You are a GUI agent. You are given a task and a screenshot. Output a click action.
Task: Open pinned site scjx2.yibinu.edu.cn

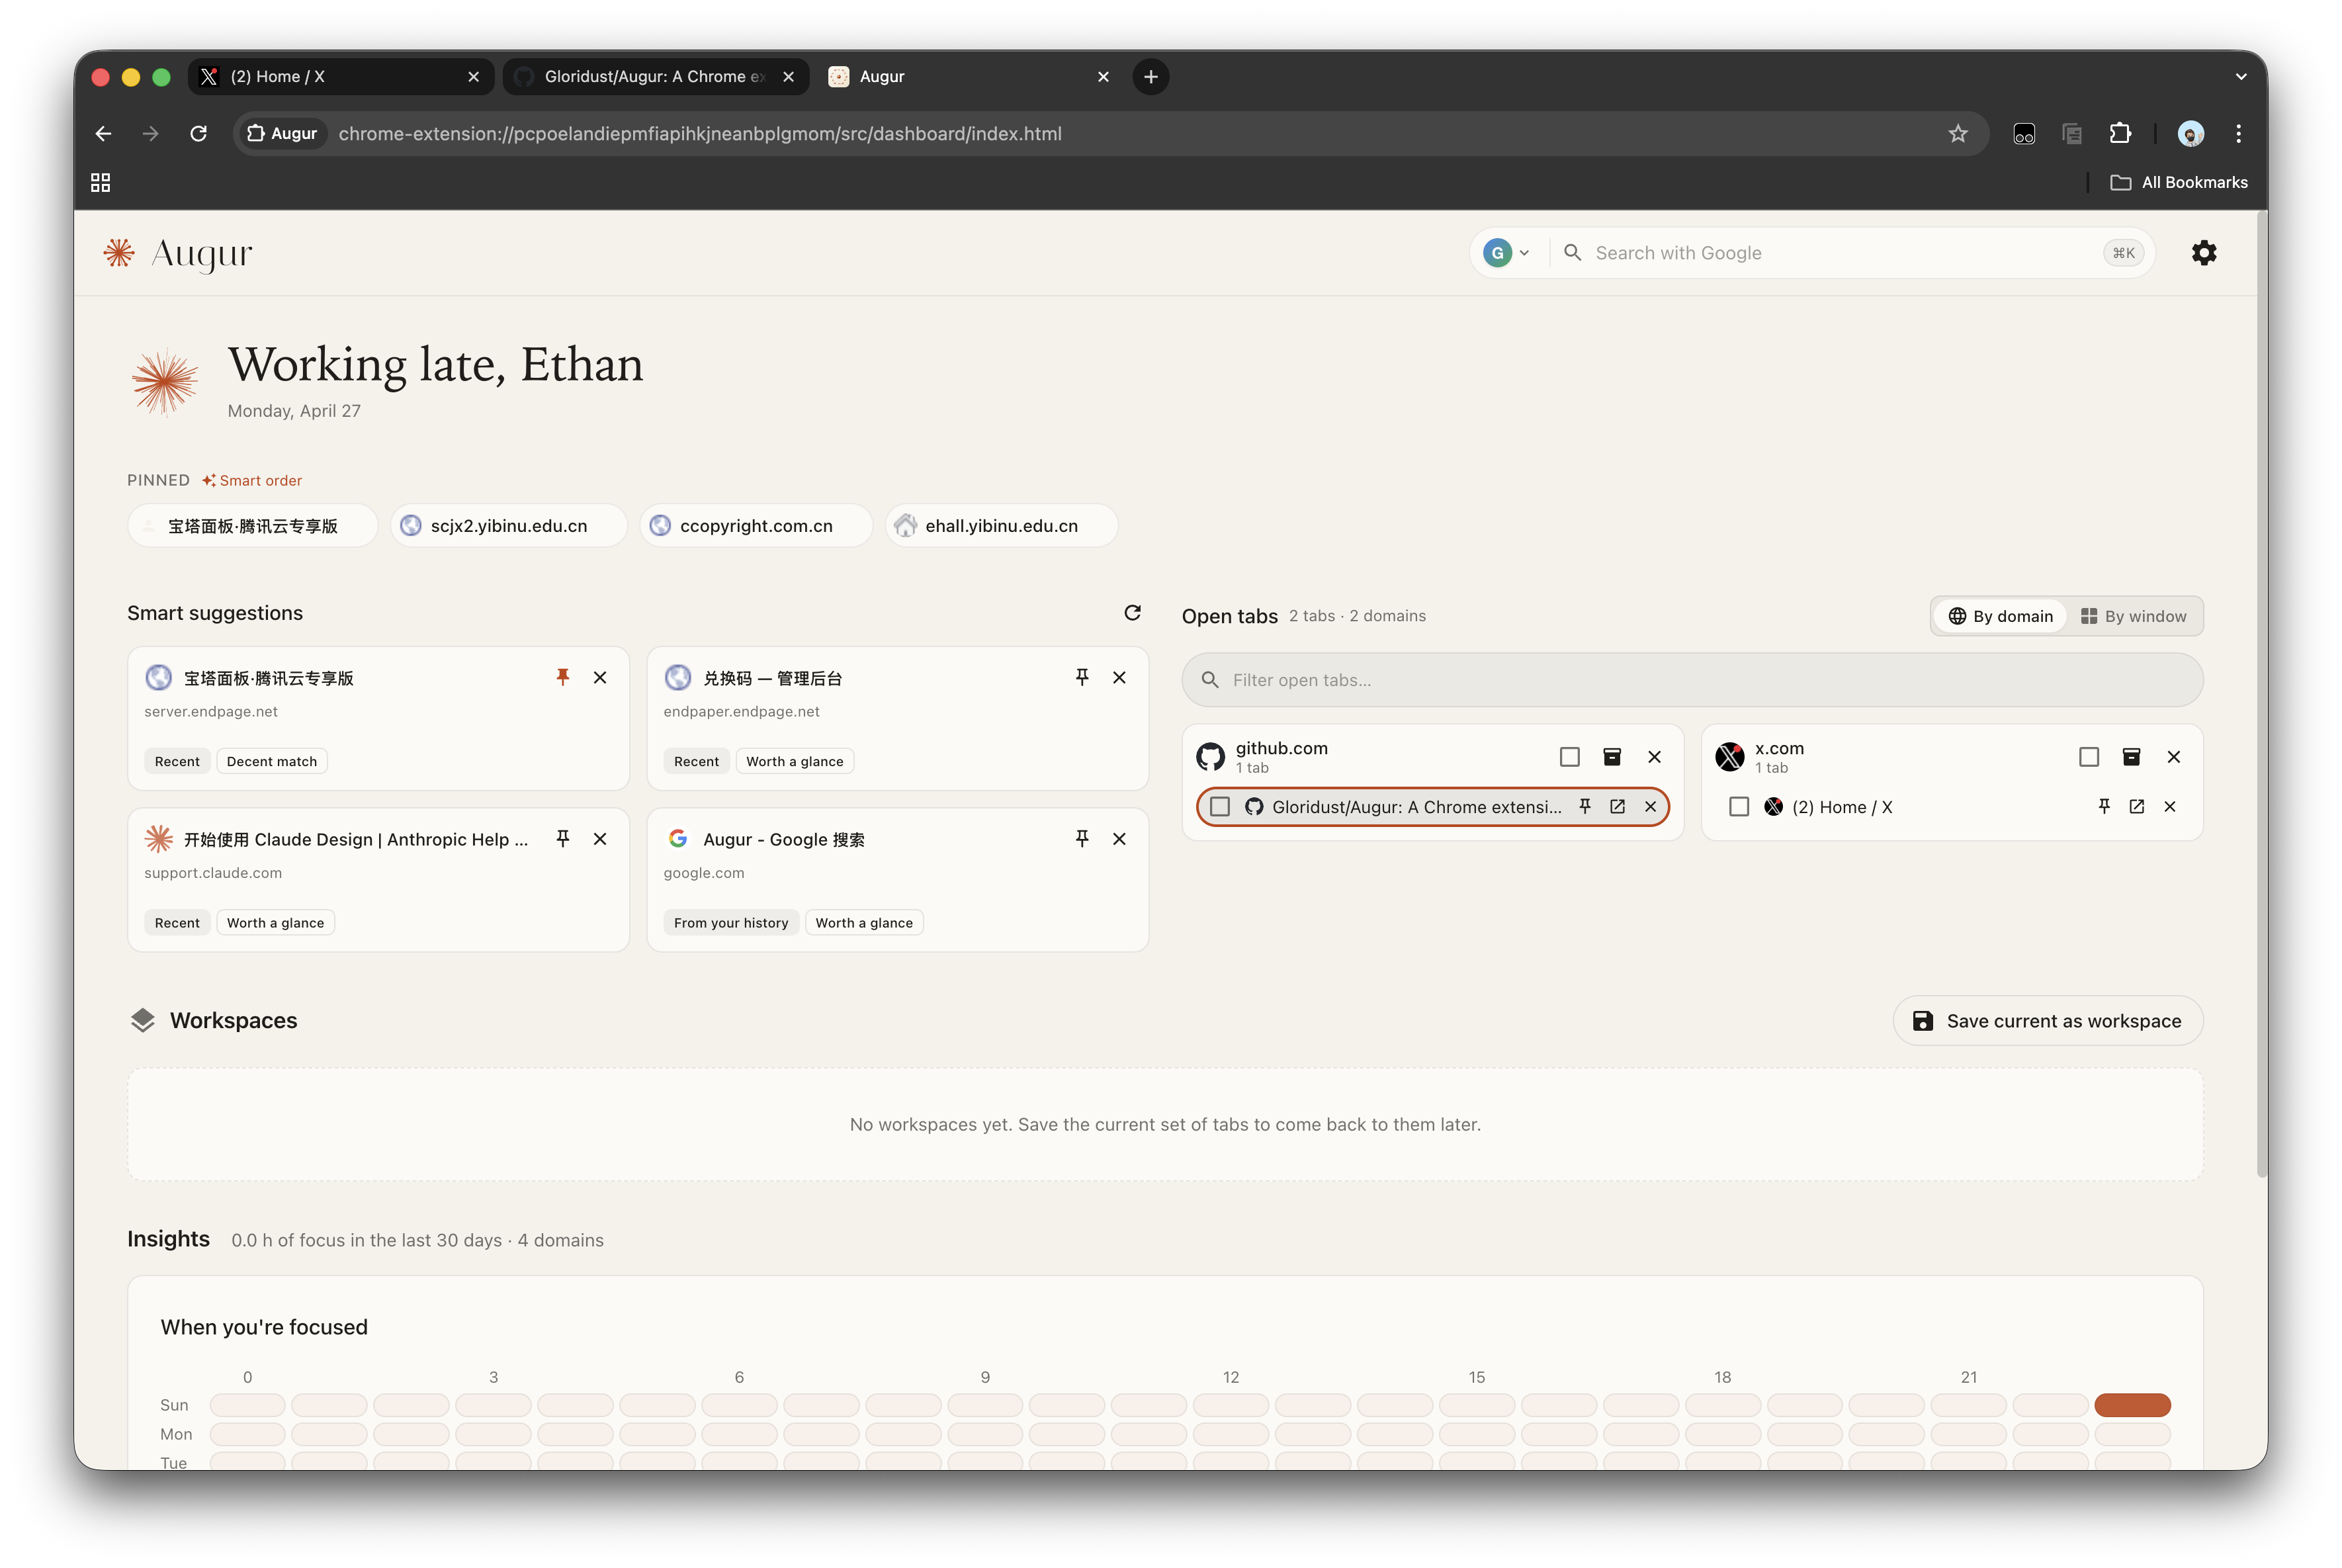(508, 525)
